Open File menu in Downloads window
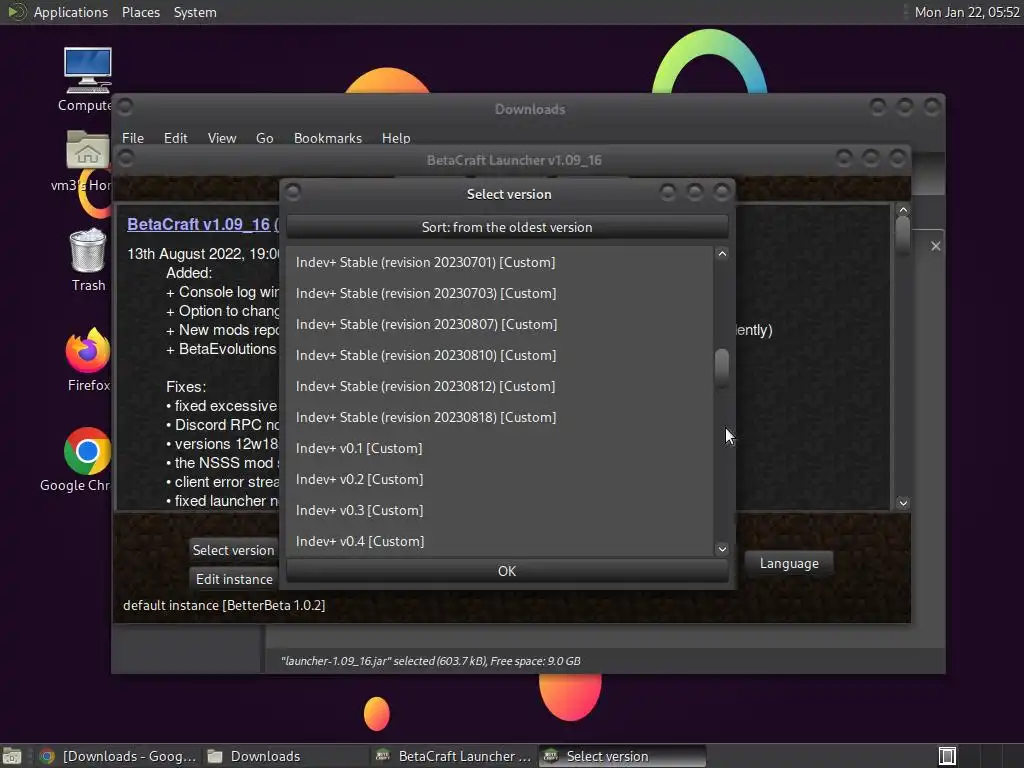 click(133, 138)
